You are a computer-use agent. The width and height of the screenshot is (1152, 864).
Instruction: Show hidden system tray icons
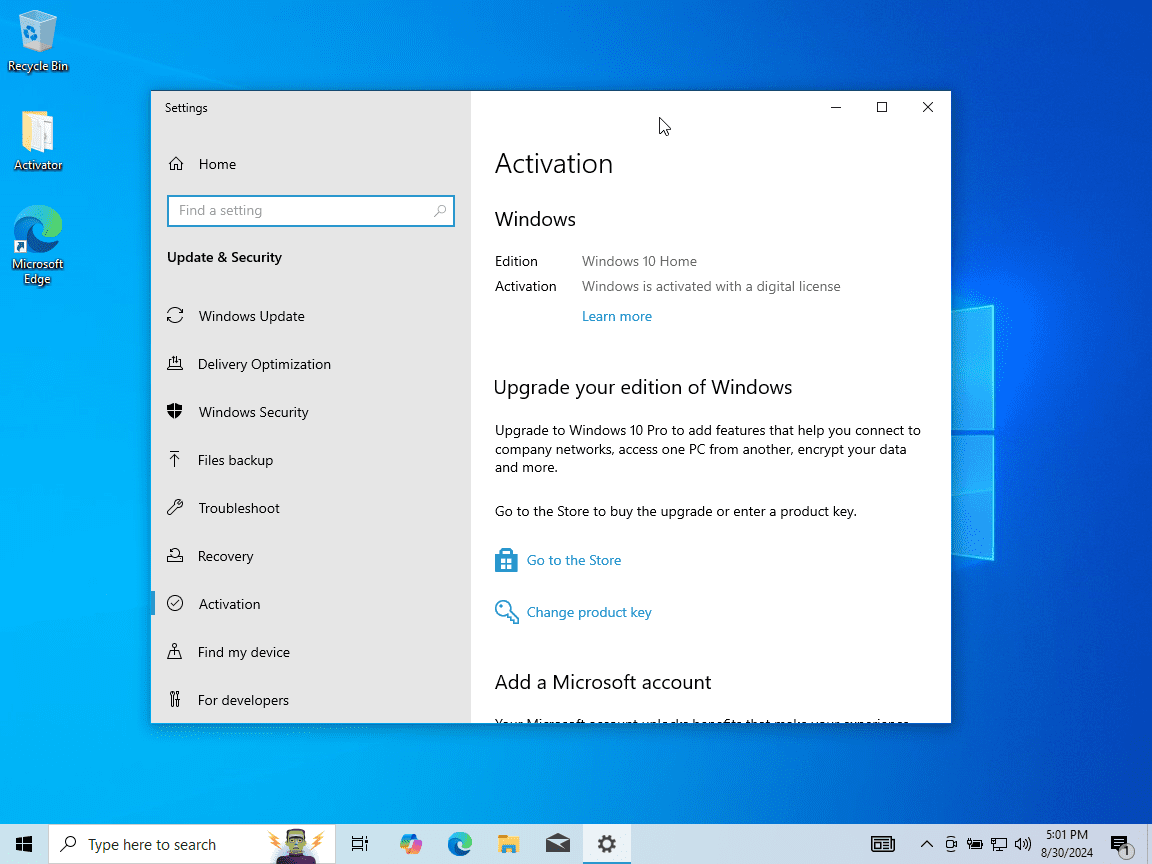click(x=926, y=844)
